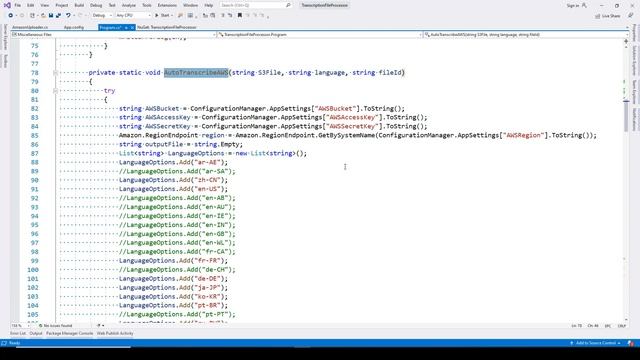Click the Open File toolbar icon
640x360 pixels.
[43, 16]
